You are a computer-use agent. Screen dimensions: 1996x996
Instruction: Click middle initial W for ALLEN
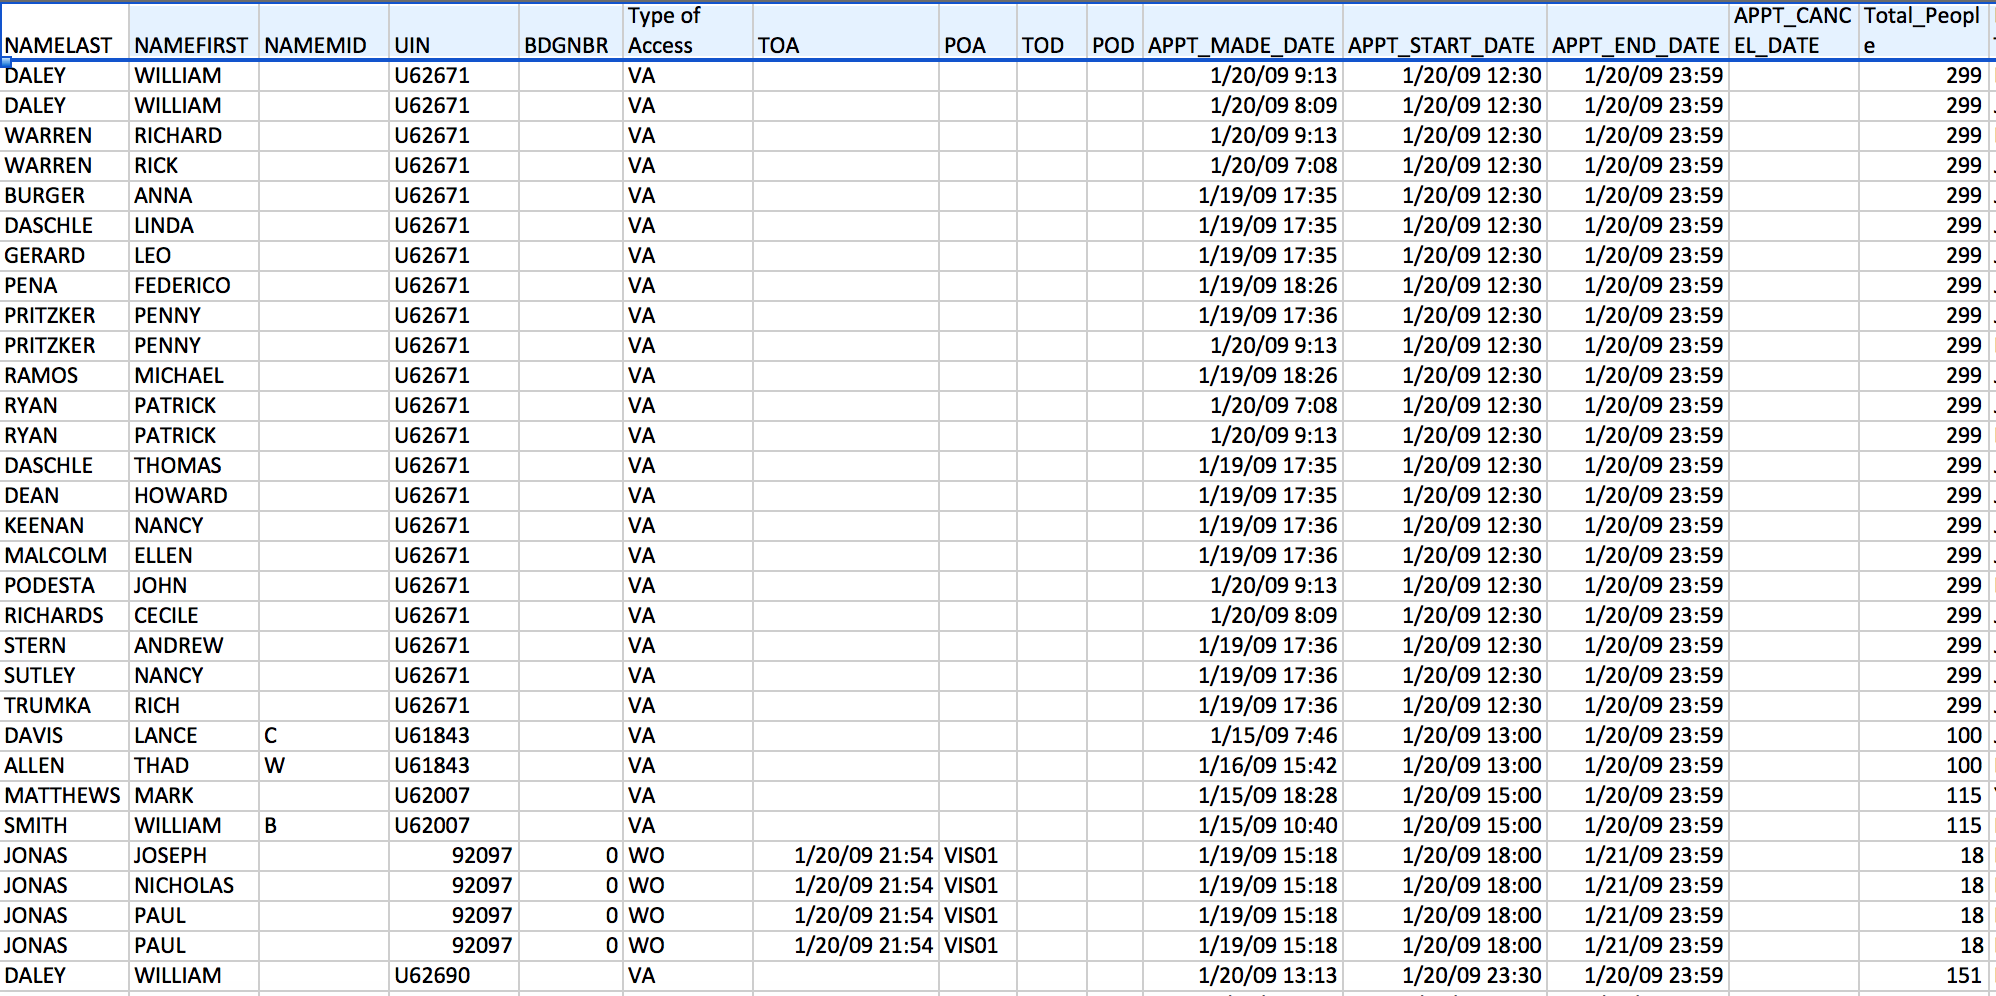tap(324, 766)
